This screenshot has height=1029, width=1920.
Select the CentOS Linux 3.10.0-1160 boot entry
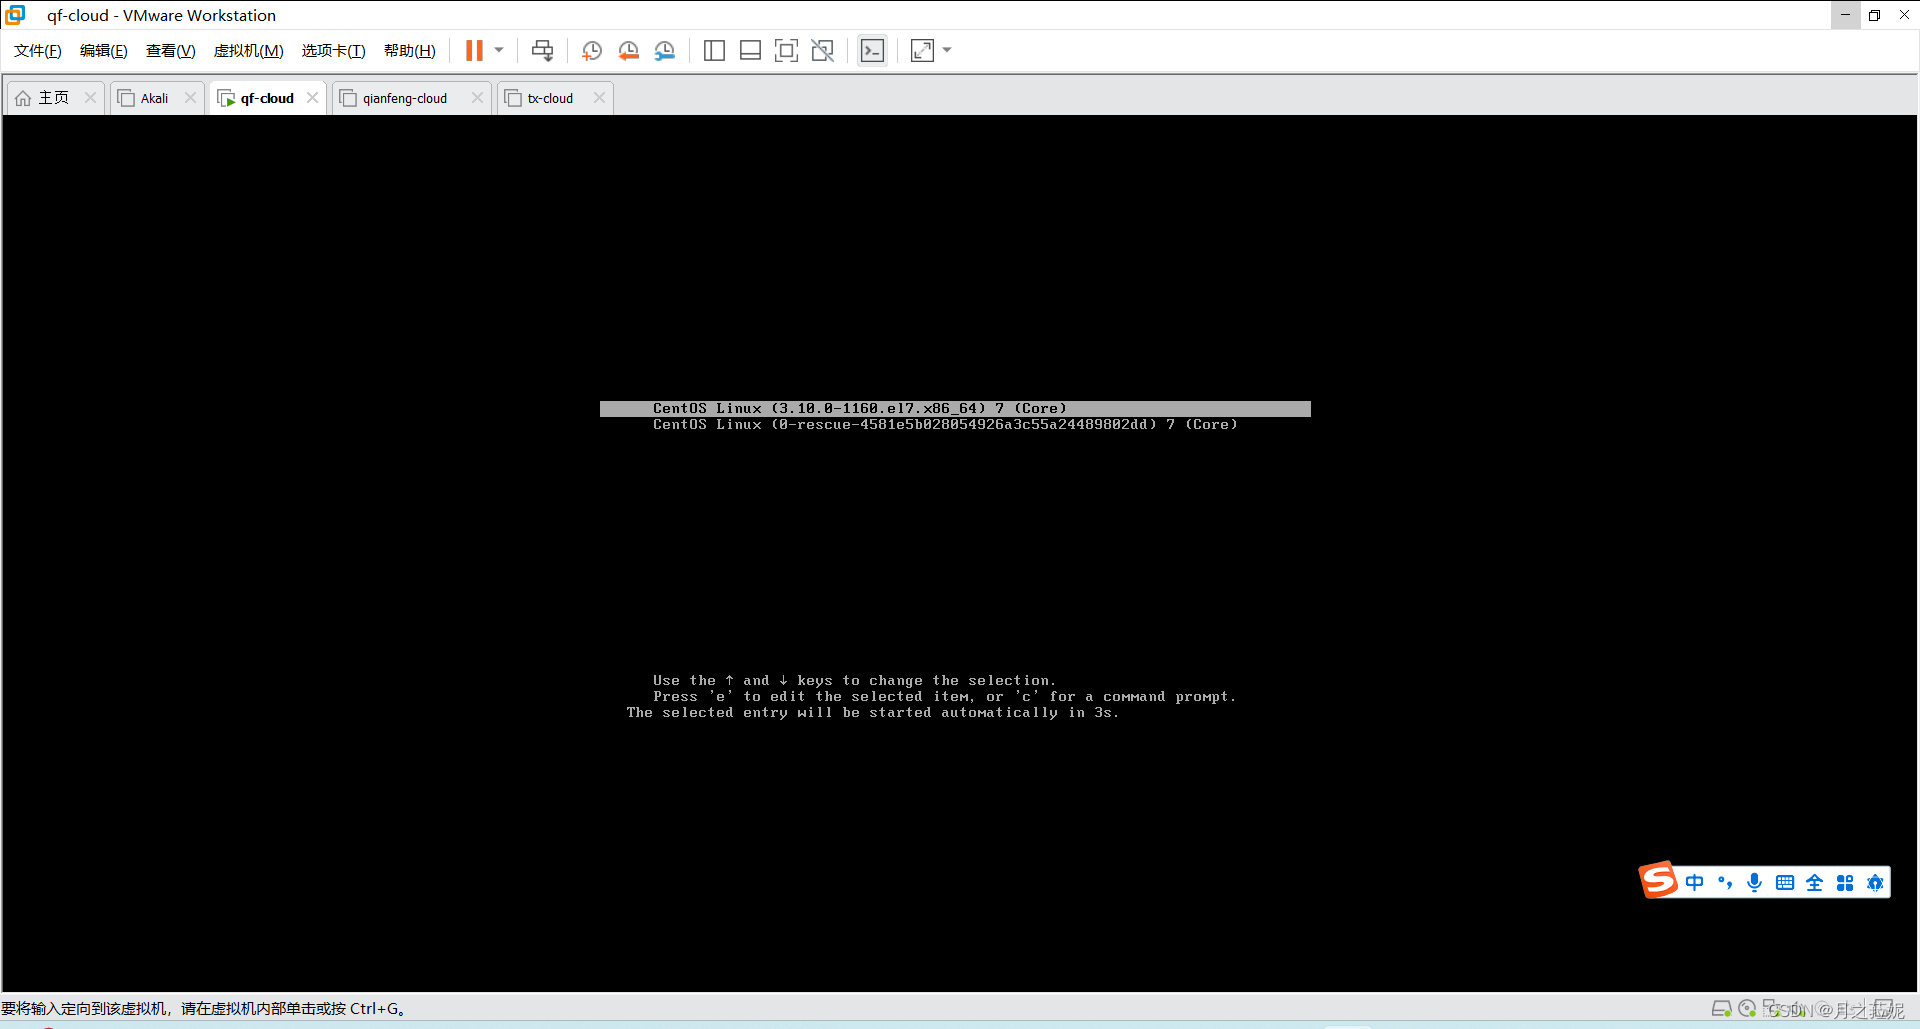click(x=955, y=409)
